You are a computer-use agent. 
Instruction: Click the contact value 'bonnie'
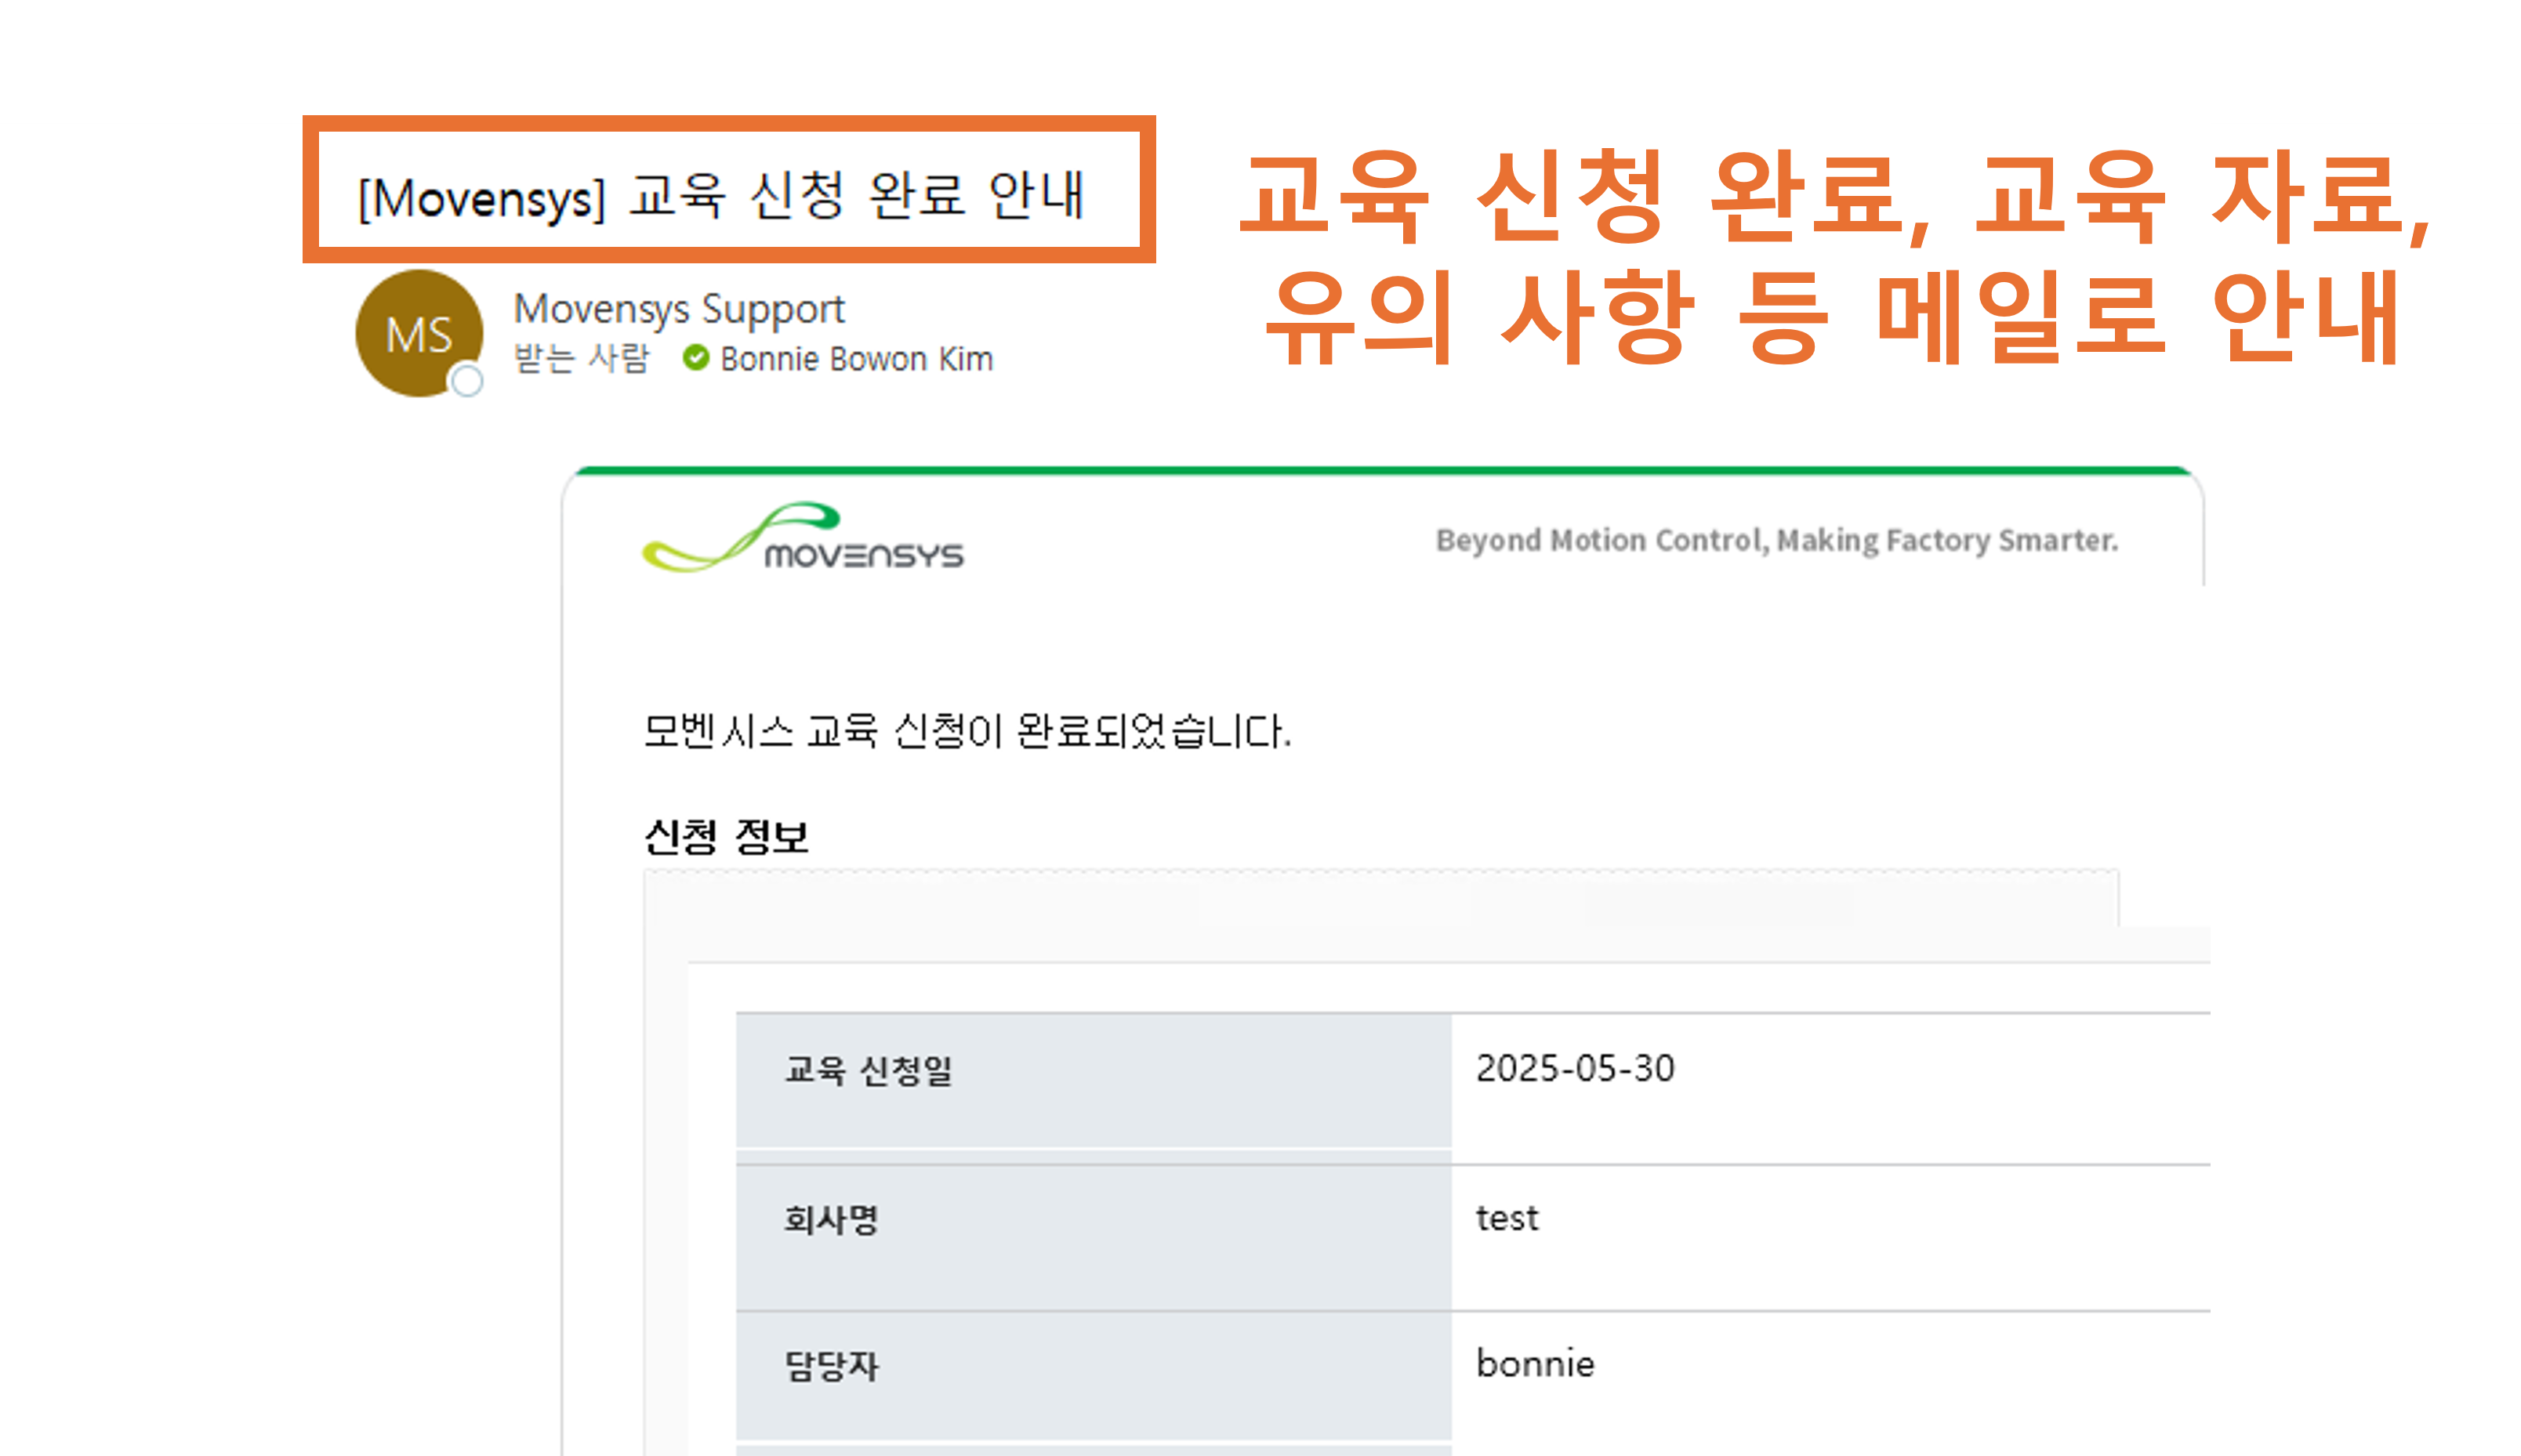1535,1364
